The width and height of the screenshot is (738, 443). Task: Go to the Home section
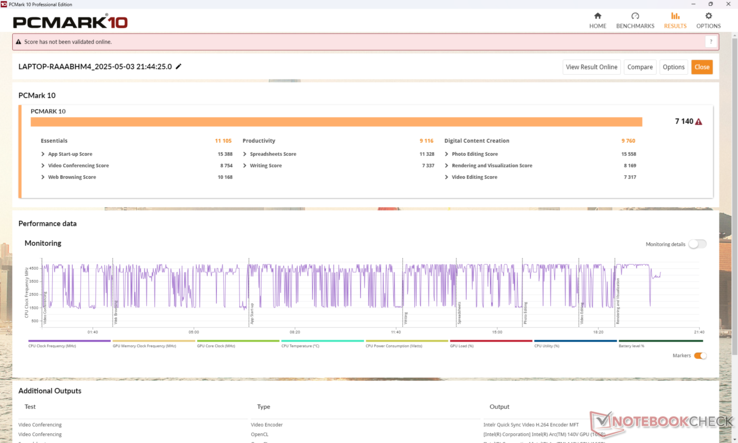(597, 21)
